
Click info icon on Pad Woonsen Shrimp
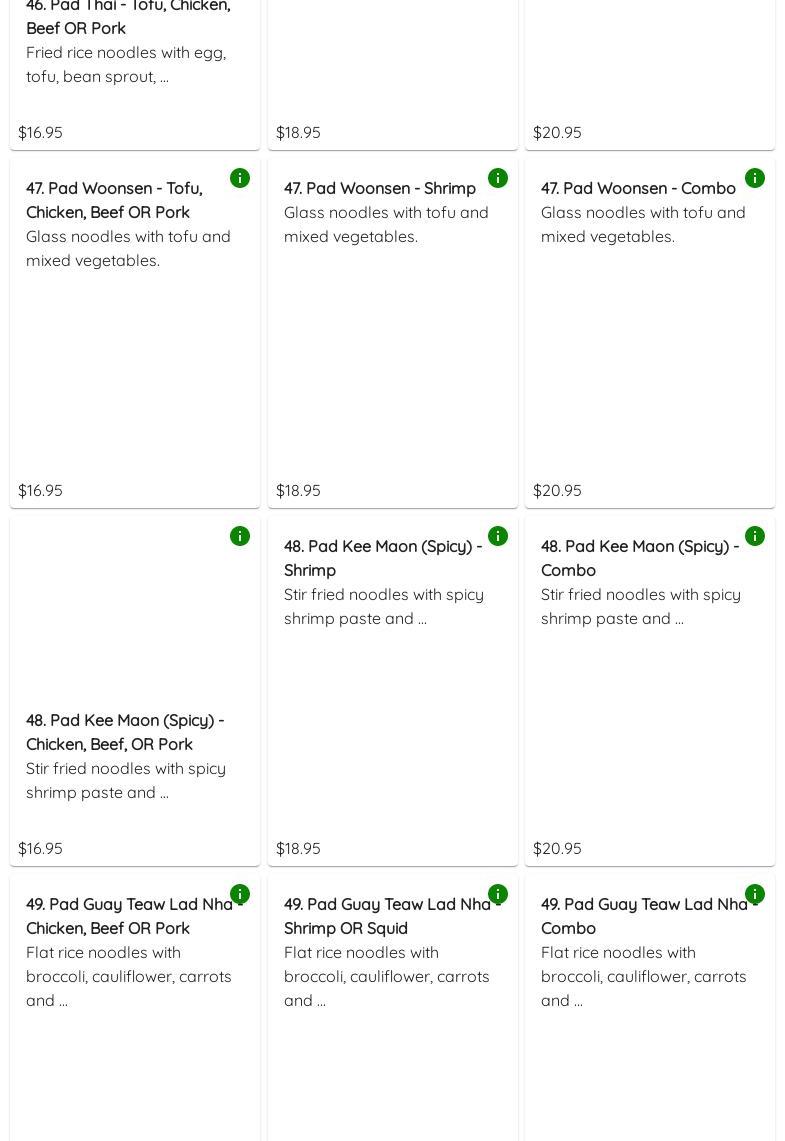498,178
